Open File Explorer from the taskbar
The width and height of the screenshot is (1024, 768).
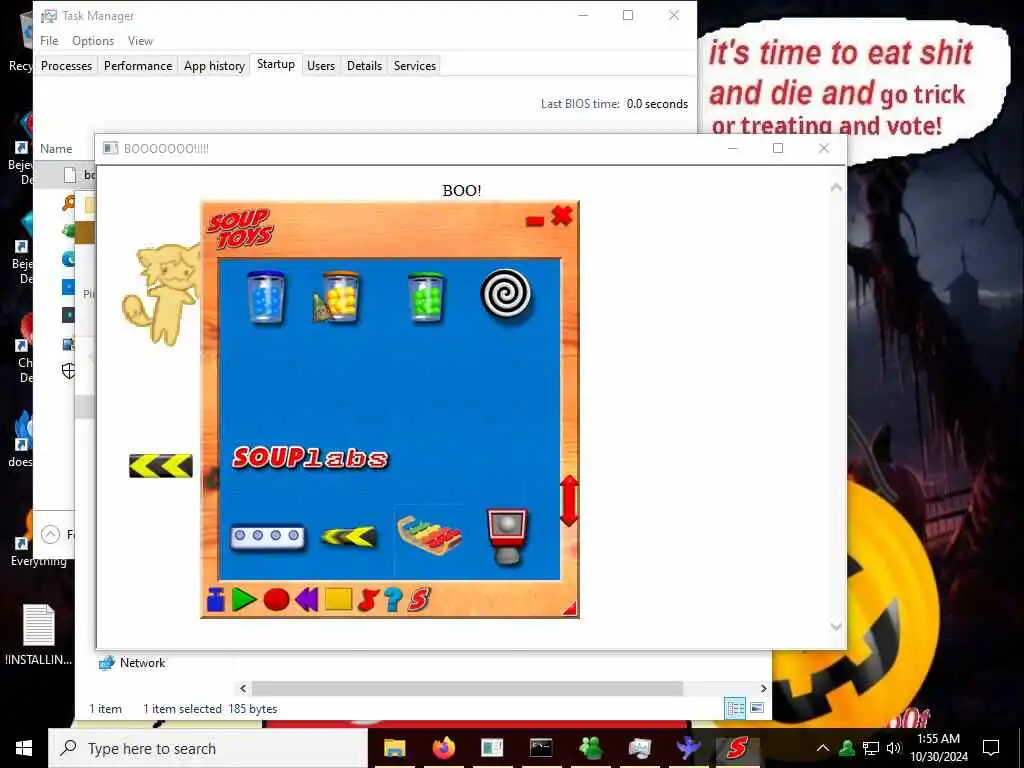[x=394, y=748]
